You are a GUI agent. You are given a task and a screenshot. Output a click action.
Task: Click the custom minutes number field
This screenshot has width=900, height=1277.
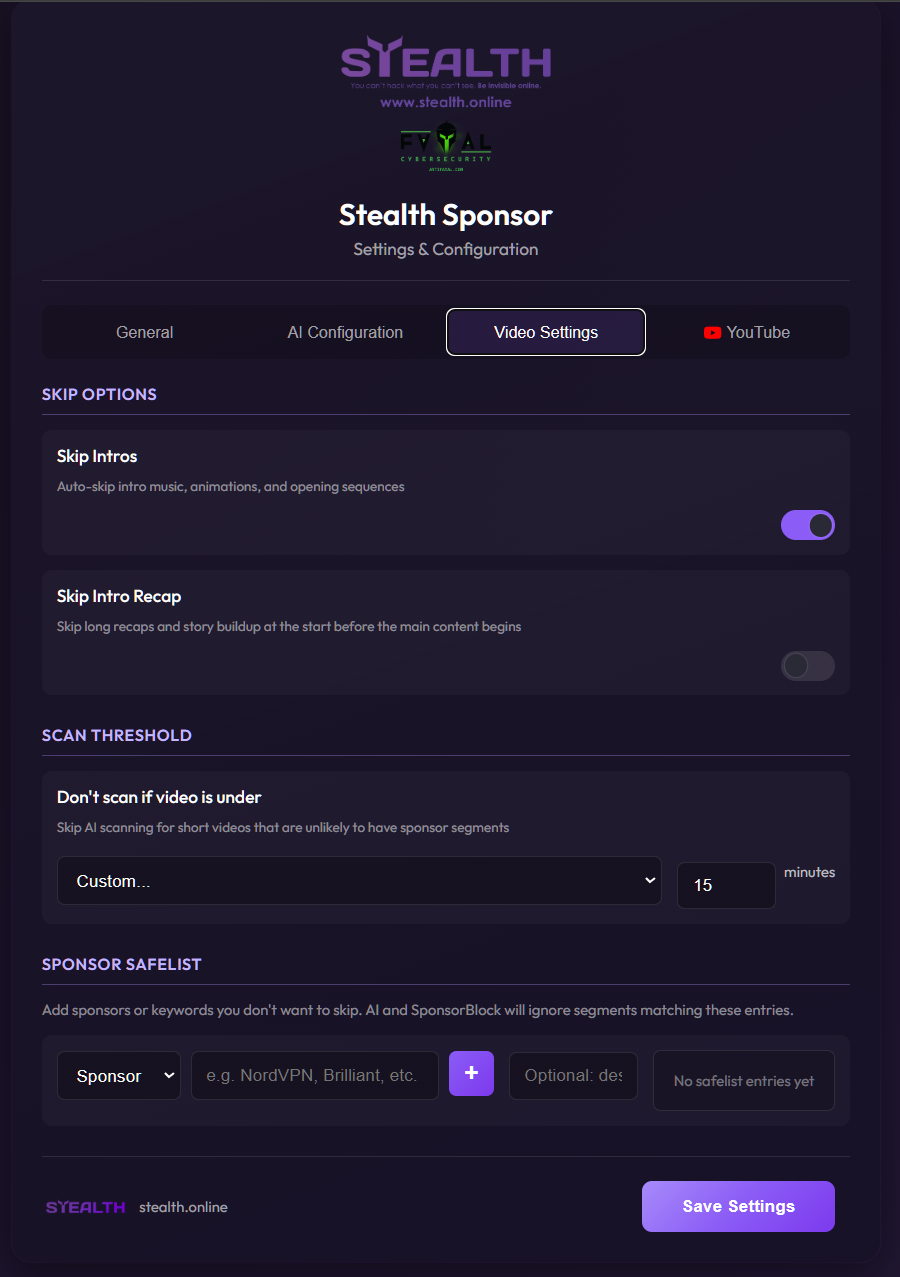[726, 885]
